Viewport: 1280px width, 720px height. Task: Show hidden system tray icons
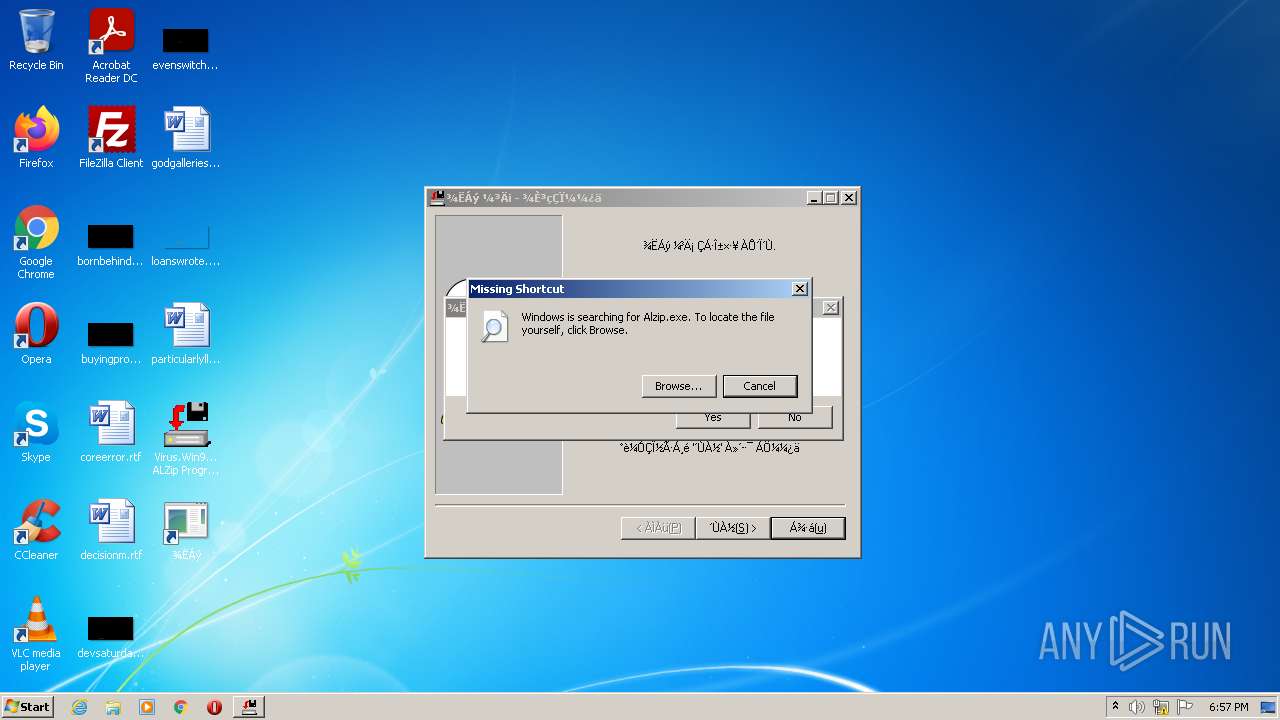[1115, 707]
